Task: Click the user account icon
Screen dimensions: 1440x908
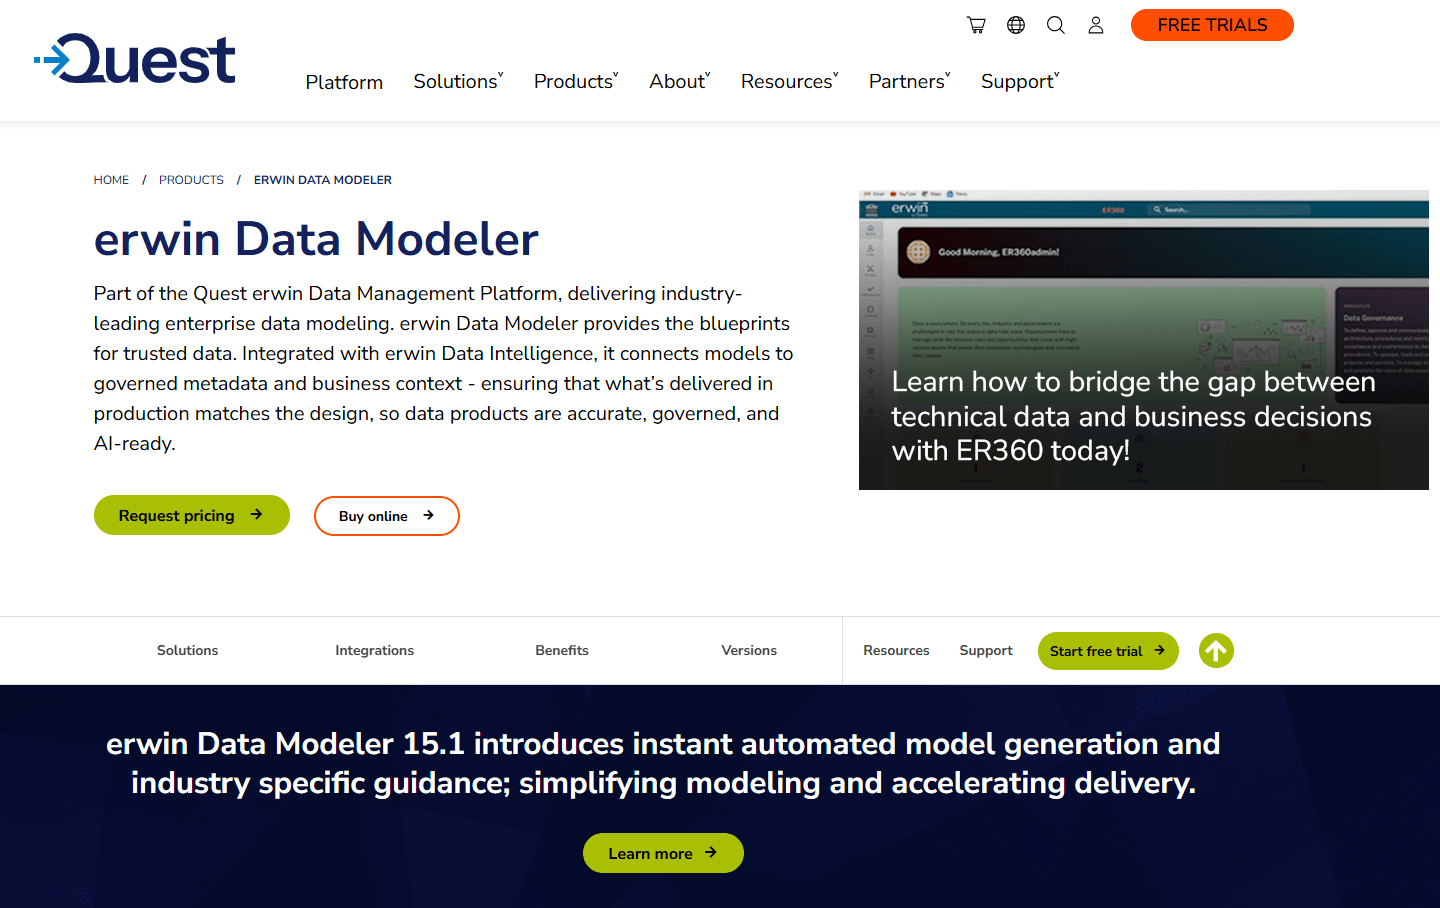Action: point(1096,25)
